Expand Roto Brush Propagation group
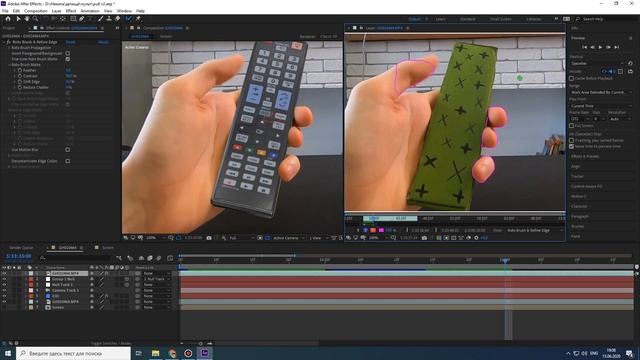The width and height of the screenshot is (640, 360). click(9, 47)
